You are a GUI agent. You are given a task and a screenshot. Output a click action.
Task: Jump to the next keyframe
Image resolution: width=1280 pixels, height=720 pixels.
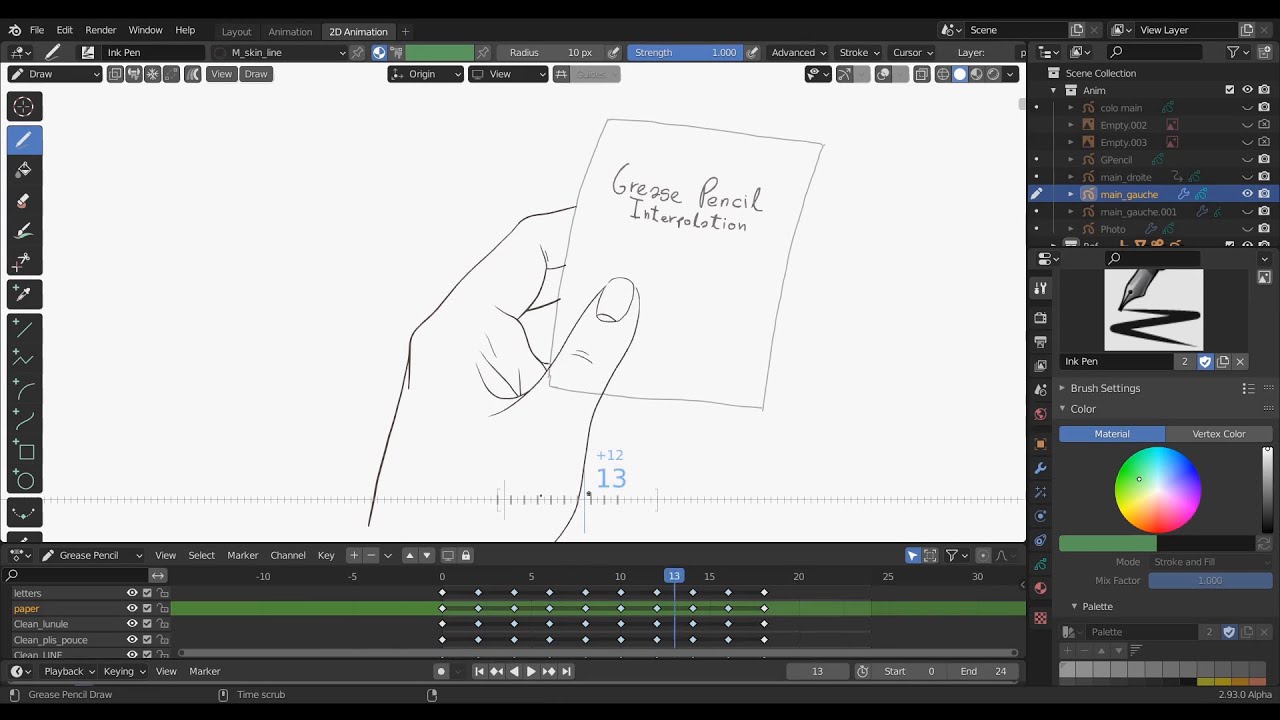click(548, 672)
